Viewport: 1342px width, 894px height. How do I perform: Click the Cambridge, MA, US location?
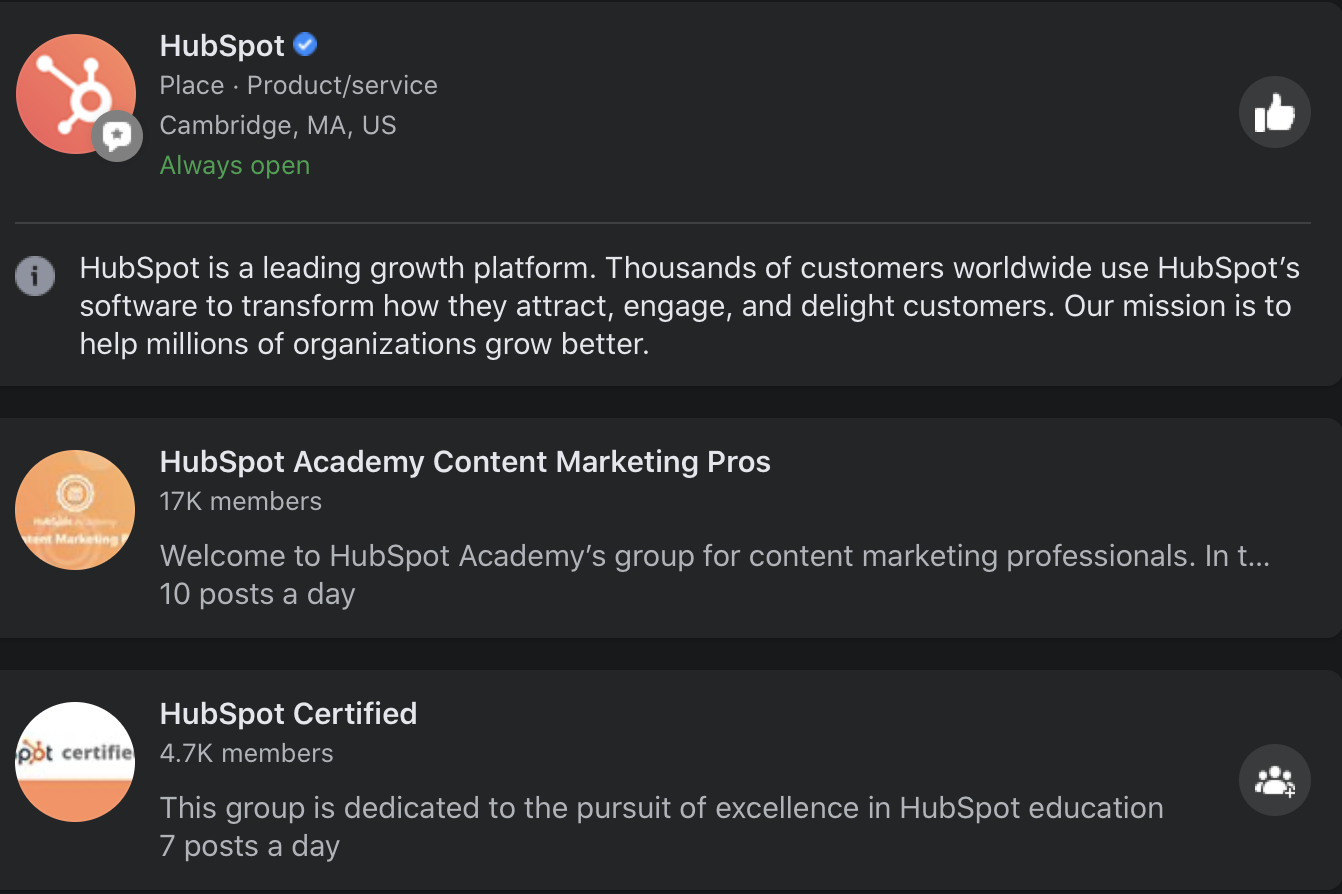point(278,126)
